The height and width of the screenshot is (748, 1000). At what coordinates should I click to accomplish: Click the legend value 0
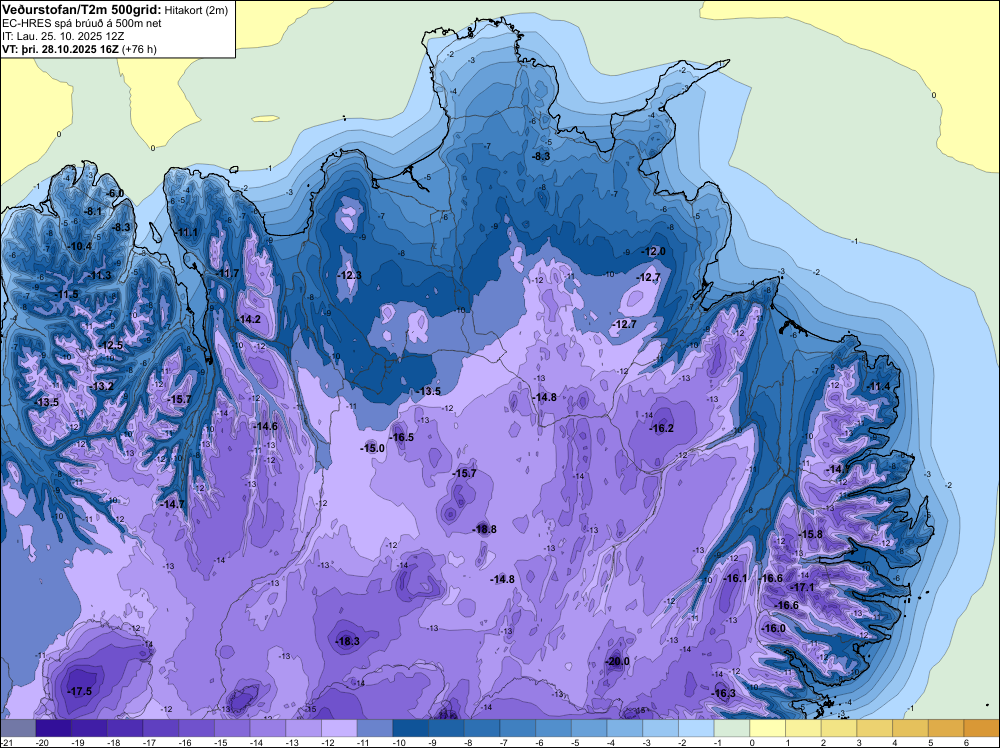coord(752,743)
